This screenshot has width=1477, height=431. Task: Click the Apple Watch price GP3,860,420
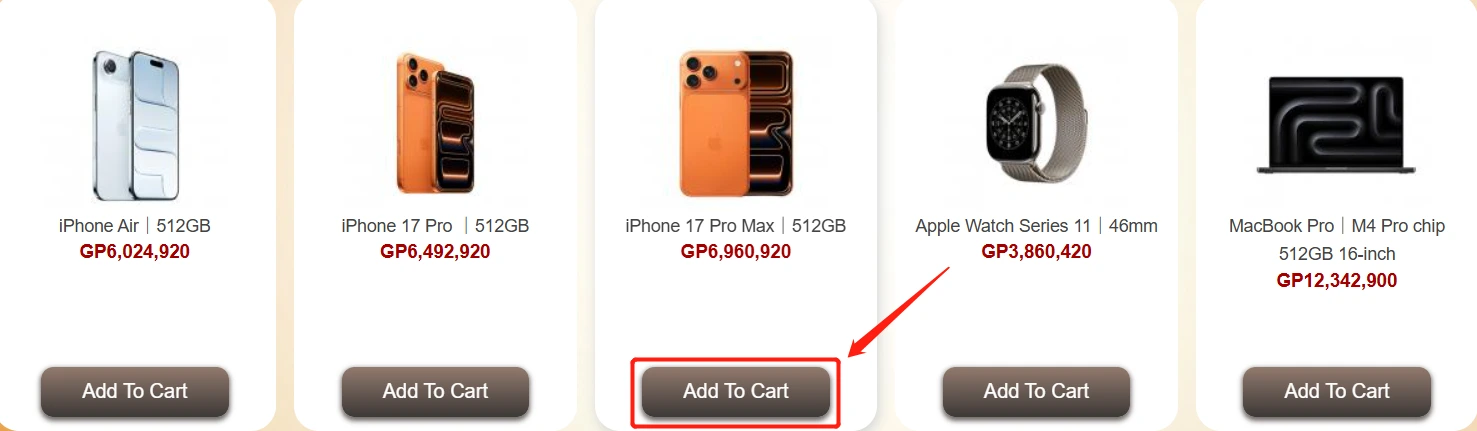coord(1036,252)
